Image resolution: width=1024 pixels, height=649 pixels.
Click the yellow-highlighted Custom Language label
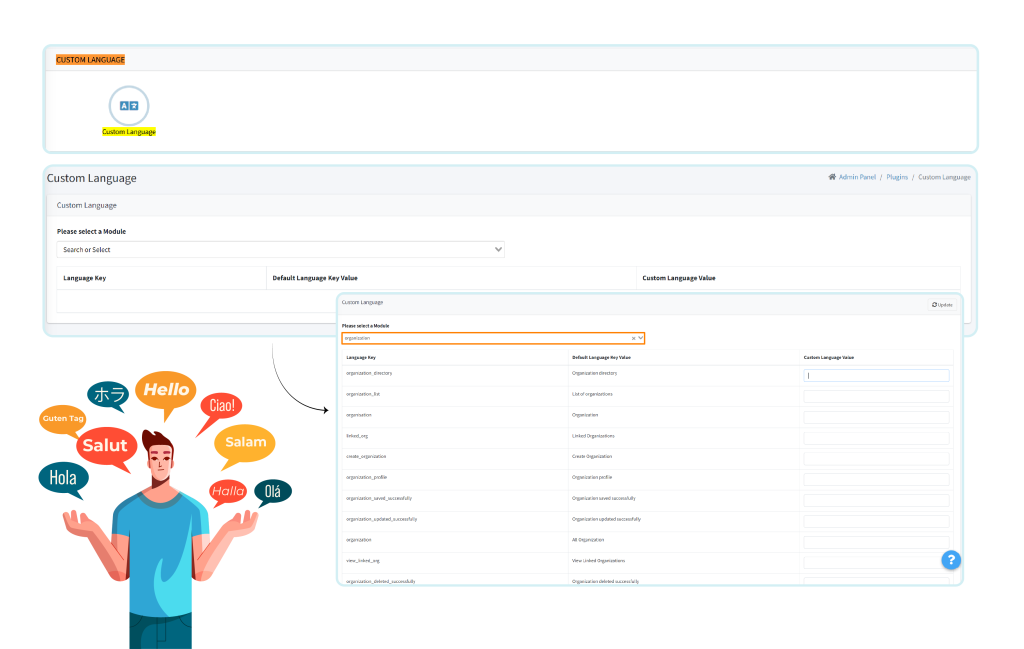click(x=128, y=132)
